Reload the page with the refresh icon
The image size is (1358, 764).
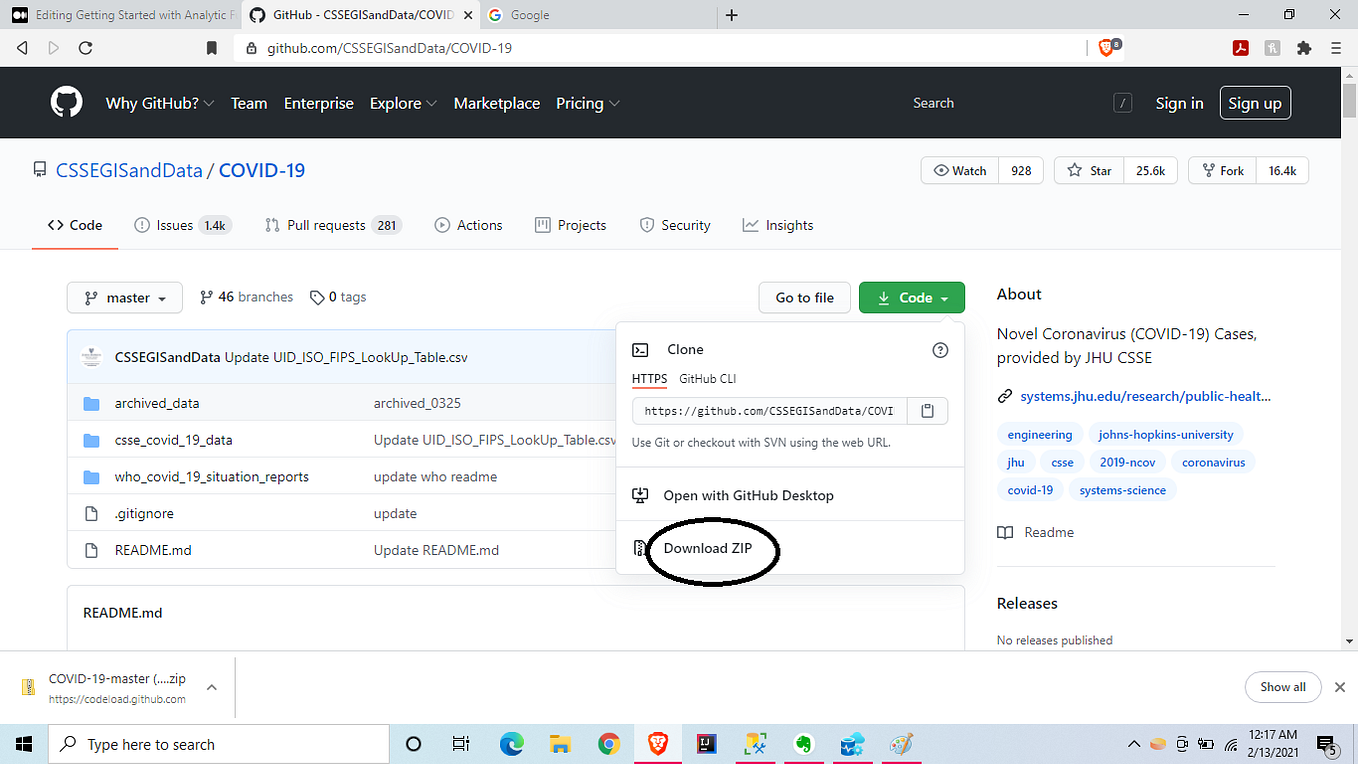(x=85, y=47)
